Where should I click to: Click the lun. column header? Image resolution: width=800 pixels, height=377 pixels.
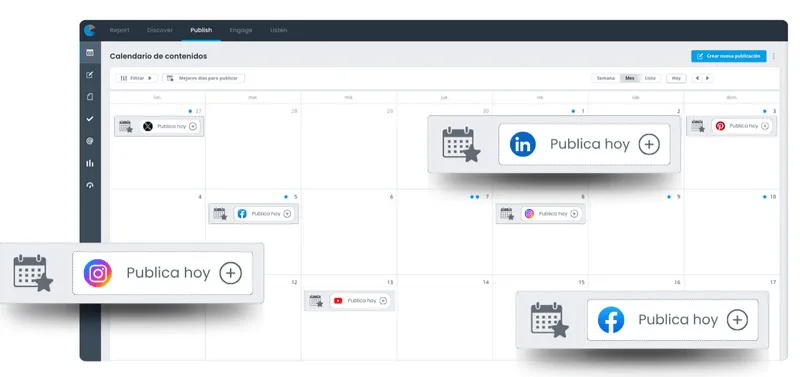click(x=158, y=97)
